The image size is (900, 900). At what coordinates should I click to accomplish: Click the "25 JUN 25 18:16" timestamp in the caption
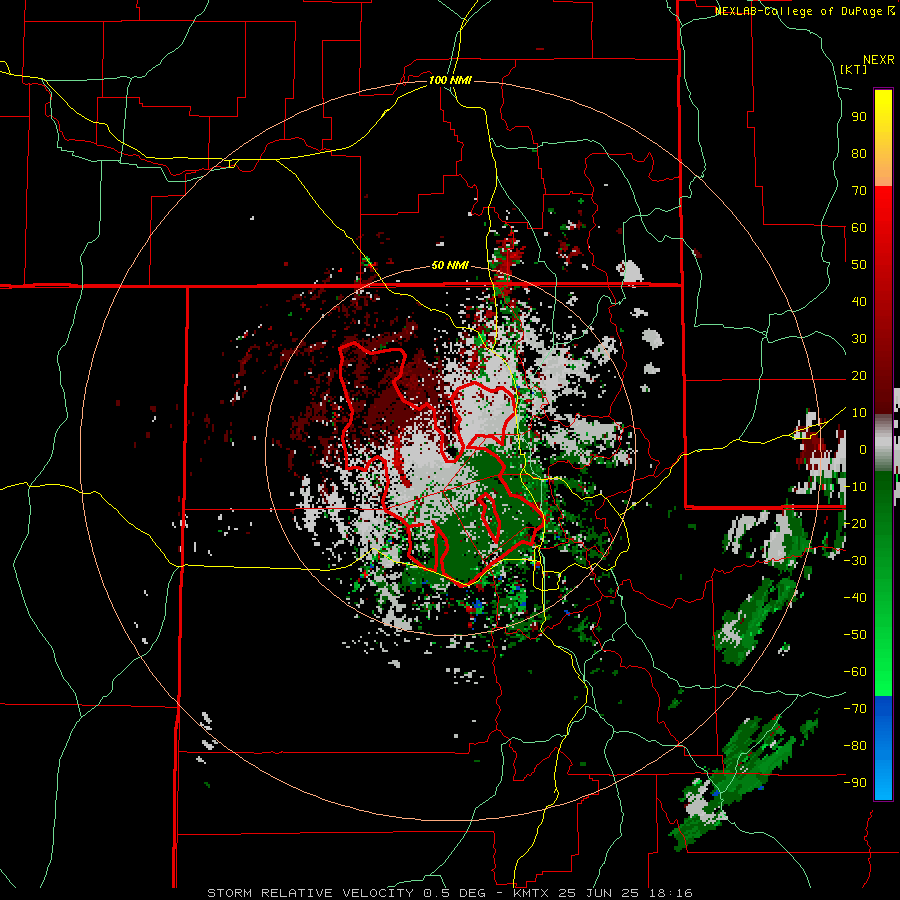(624, 893)
